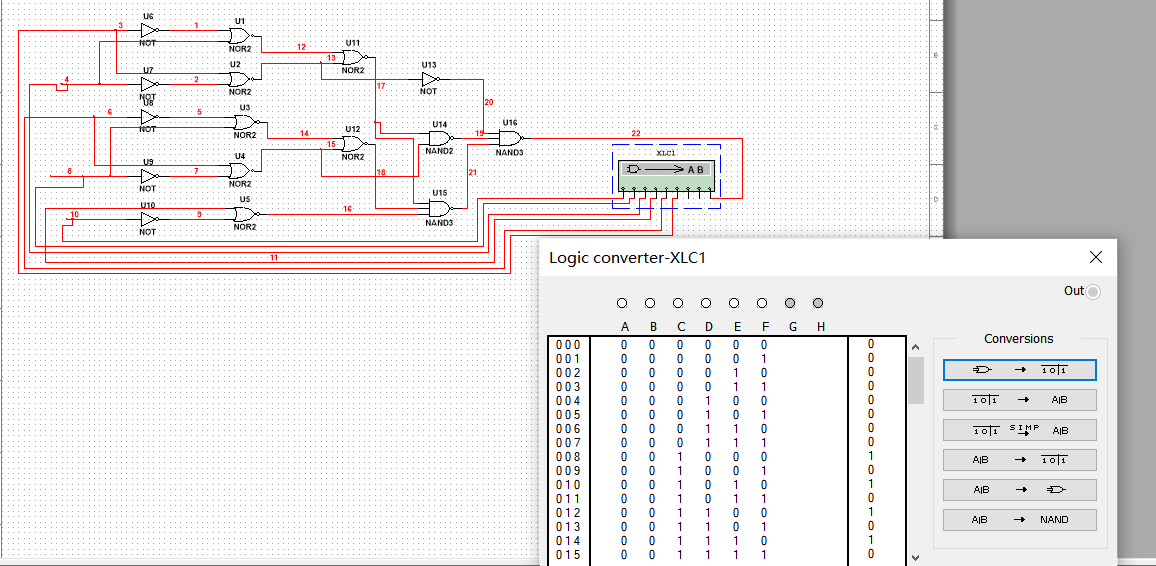
Task: Toggle input C circle in logic converter
Action: (678, 303)
